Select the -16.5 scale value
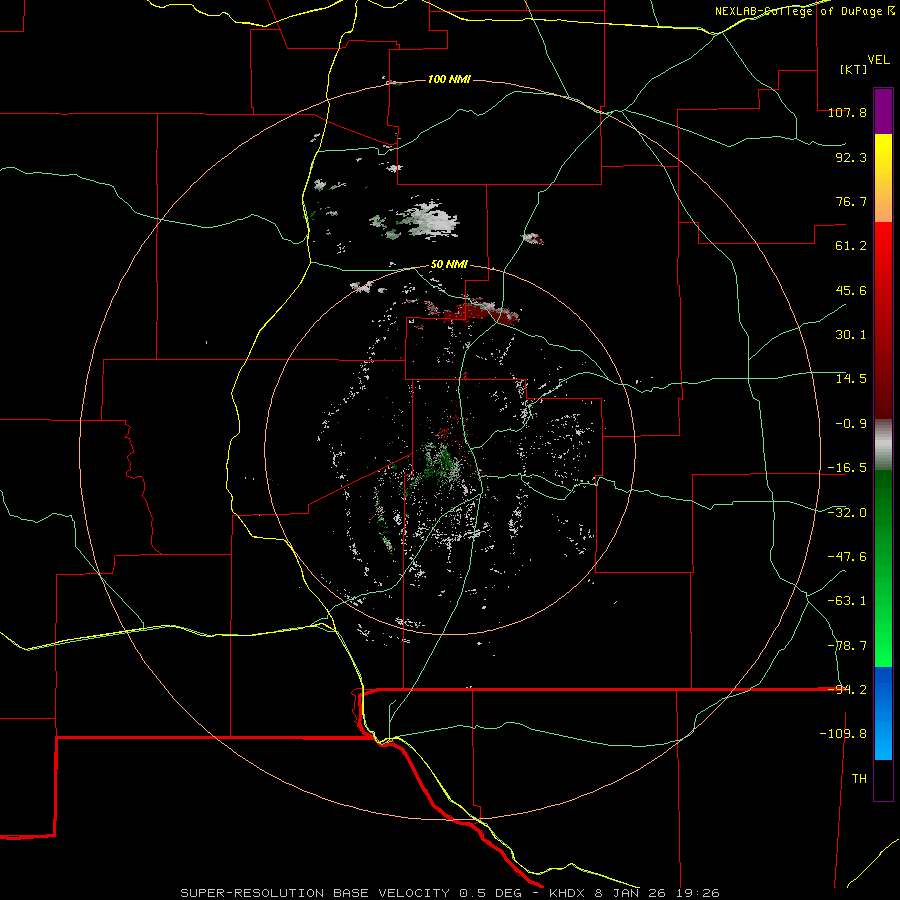Screen dimensions: 900x900 (847, 468)
